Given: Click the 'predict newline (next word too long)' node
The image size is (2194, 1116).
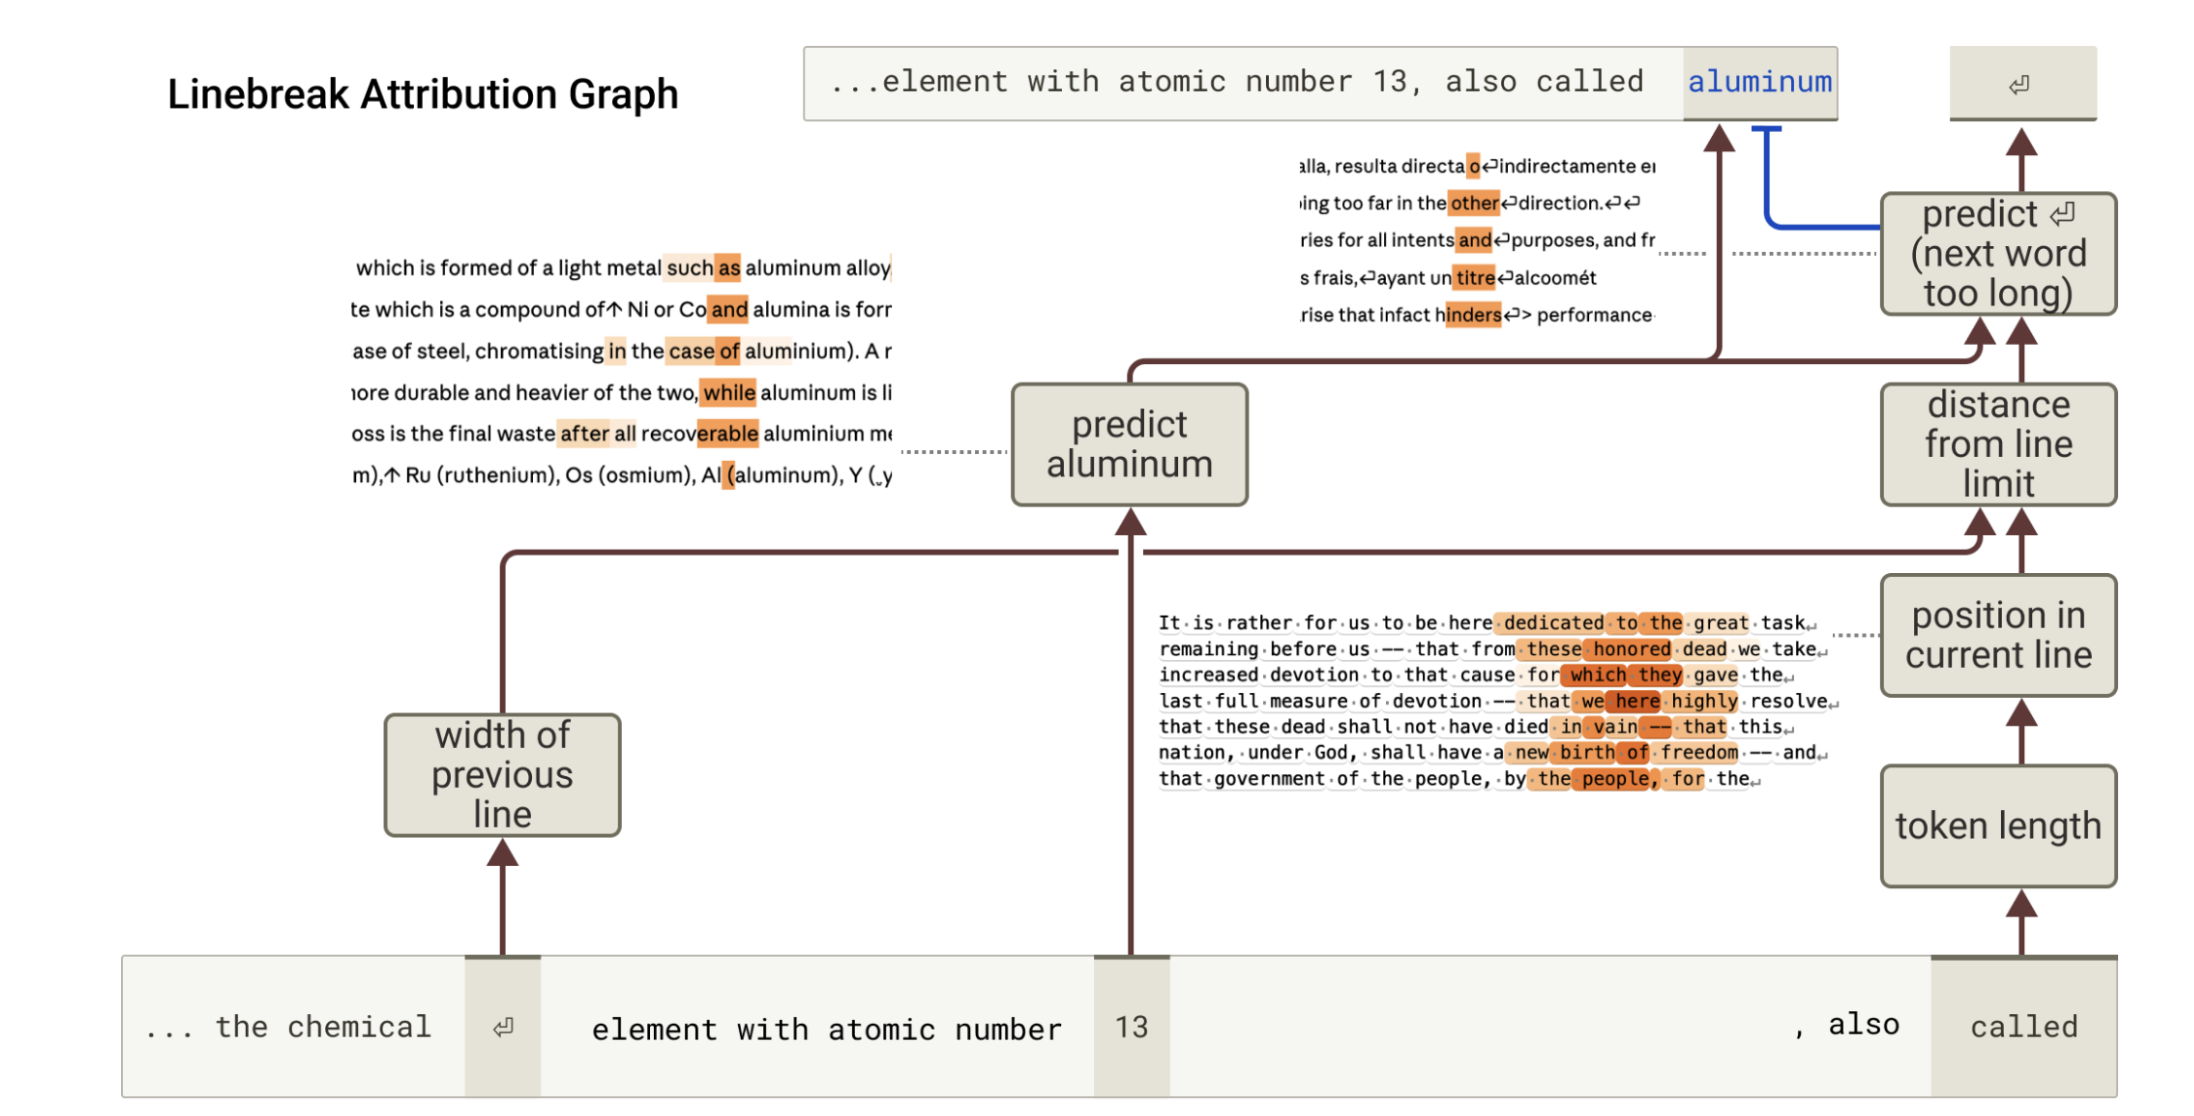Looking at the screenshot, I should click(x=1998, y=254).
